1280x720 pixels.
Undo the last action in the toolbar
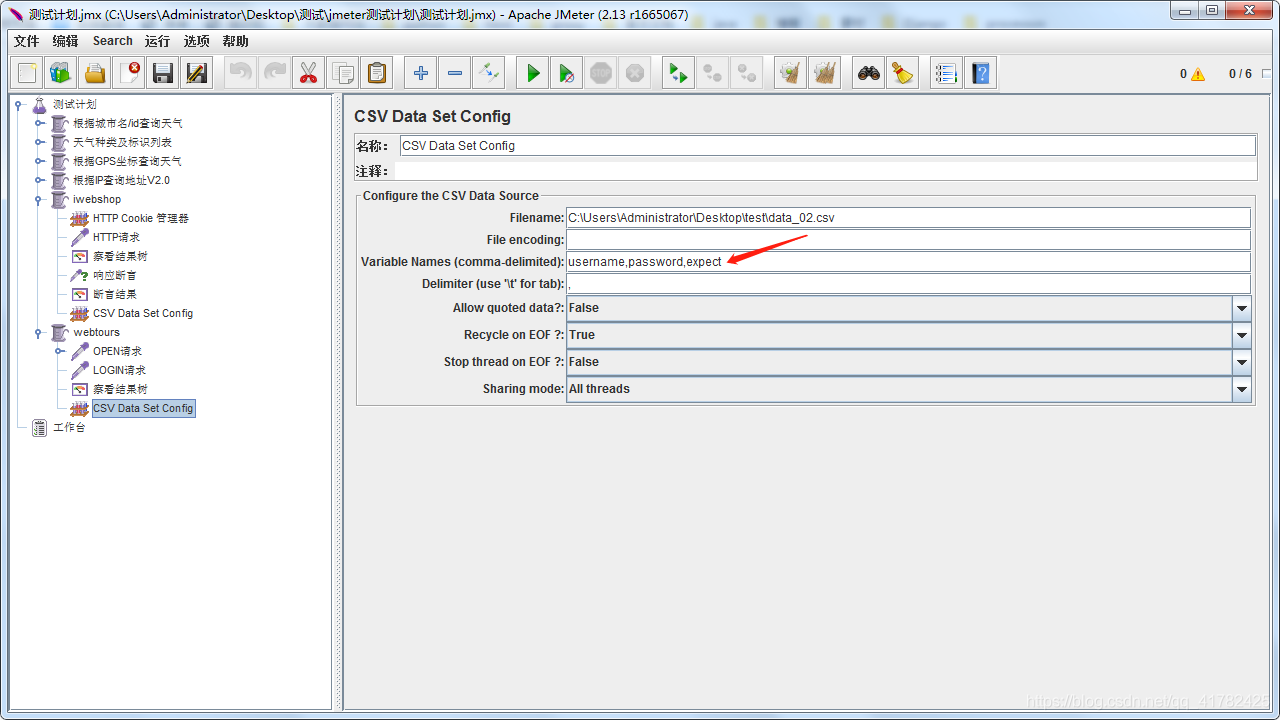pyautogui.click(x=240, y=73)
